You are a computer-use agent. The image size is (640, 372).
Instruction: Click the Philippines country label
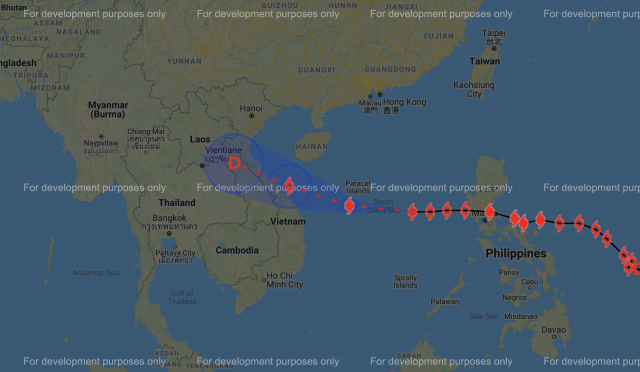pos(516,254)
